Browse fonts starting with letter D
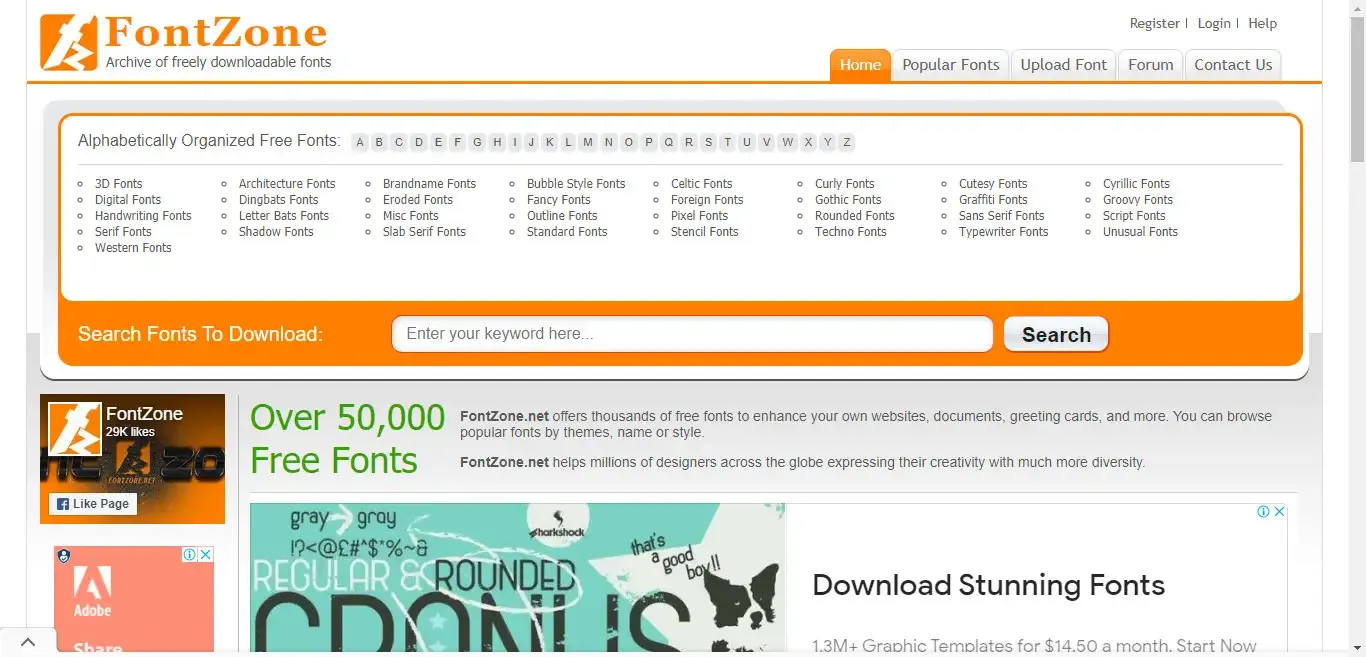Screen dimensions: 1366x657 click(x=419, y=142)
